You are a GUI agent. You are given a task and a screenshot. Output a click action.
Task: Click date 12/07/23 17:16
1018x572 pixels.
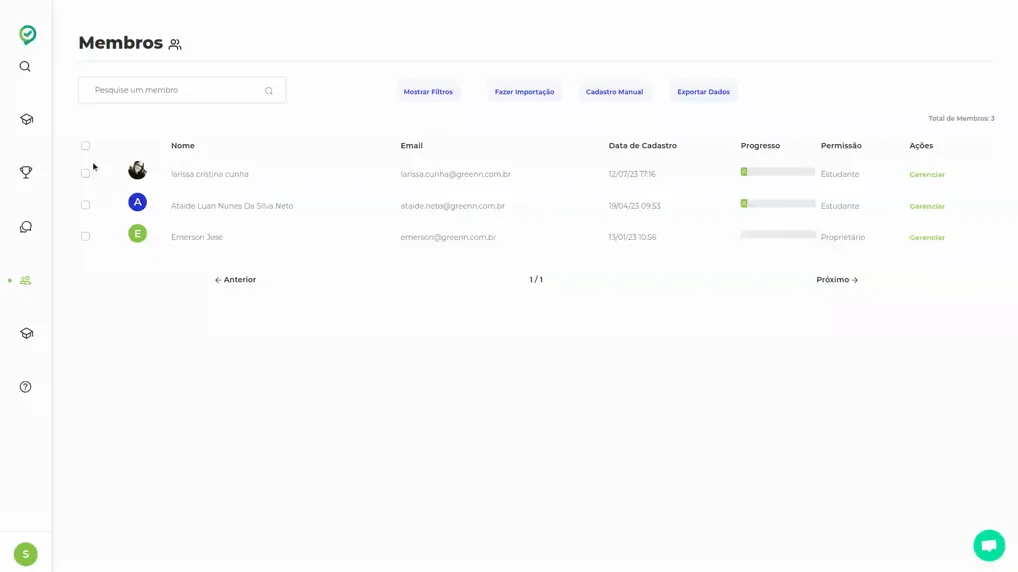point(632,174)
